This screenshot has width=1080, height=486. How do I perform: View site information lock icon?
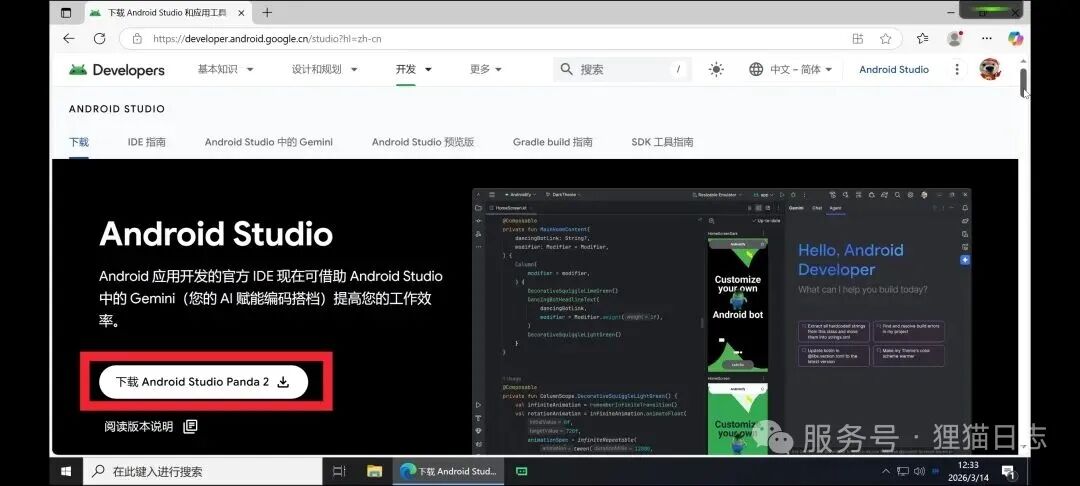tap(137, 39)
